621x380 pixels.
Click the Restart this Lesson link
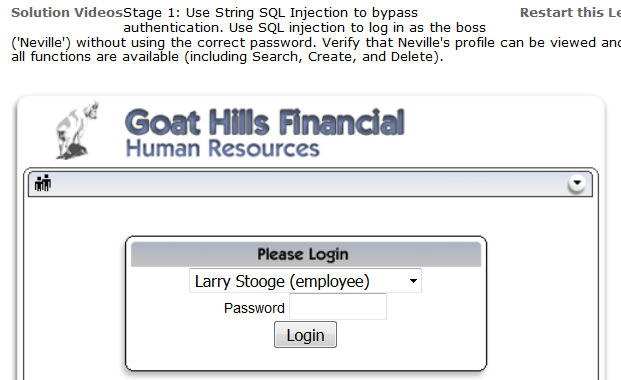coord(570,13)
